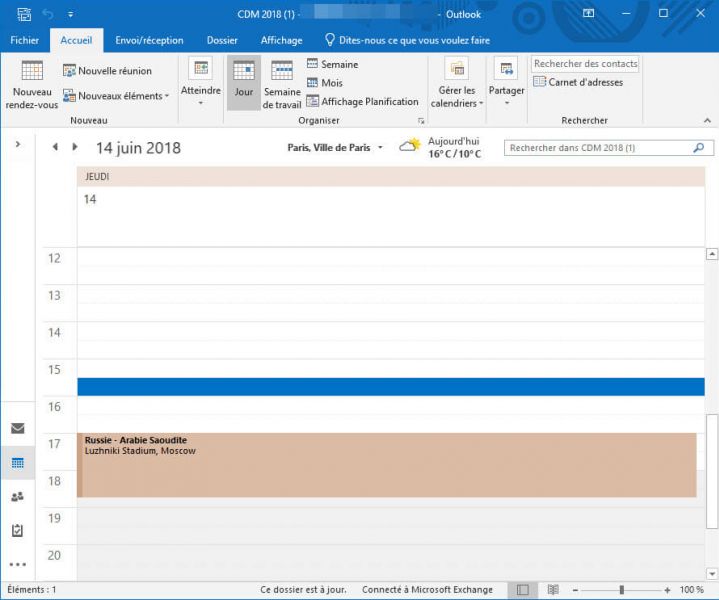Click the send/receive quick access icon

(x=24, y=14)
